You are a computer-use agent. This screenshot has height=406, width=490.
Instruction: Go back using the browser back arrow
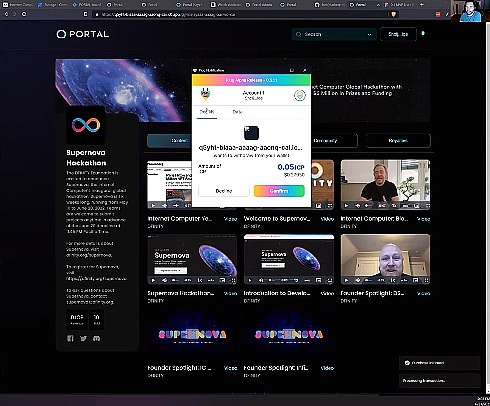(x=6, y=14)
